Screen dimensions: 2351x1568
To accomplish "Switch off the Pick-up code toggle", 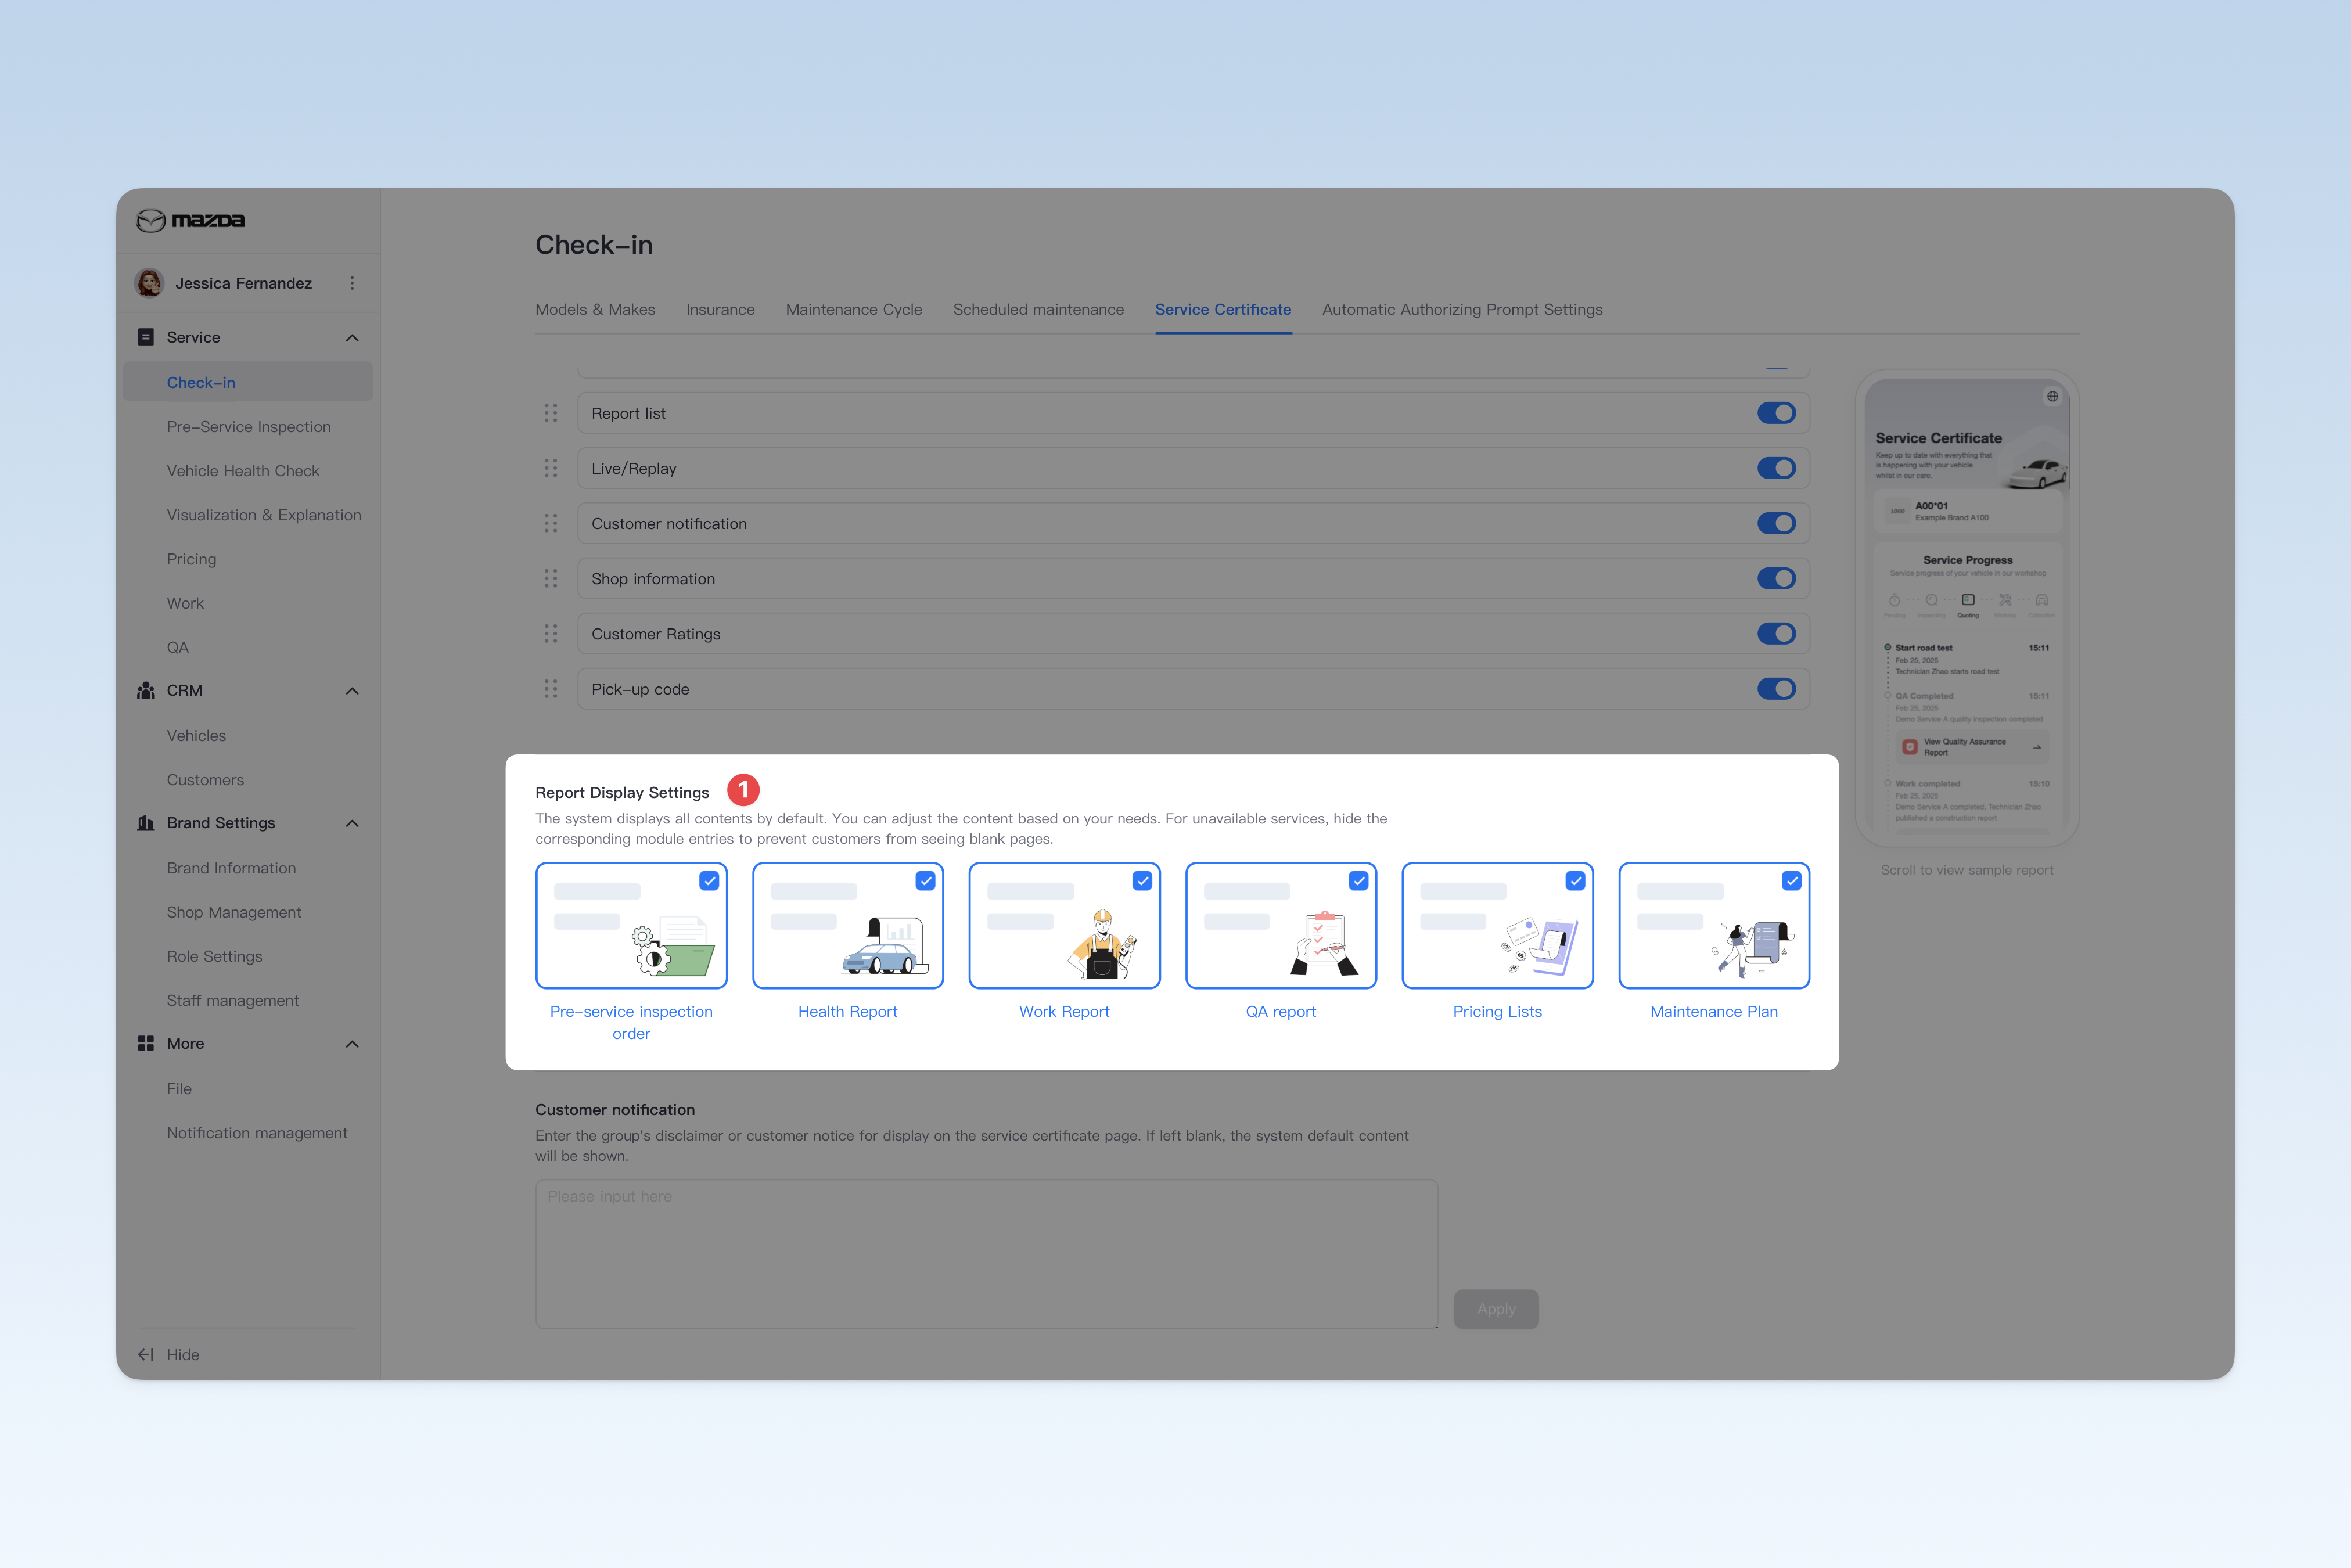I will tap(1776, 689).
